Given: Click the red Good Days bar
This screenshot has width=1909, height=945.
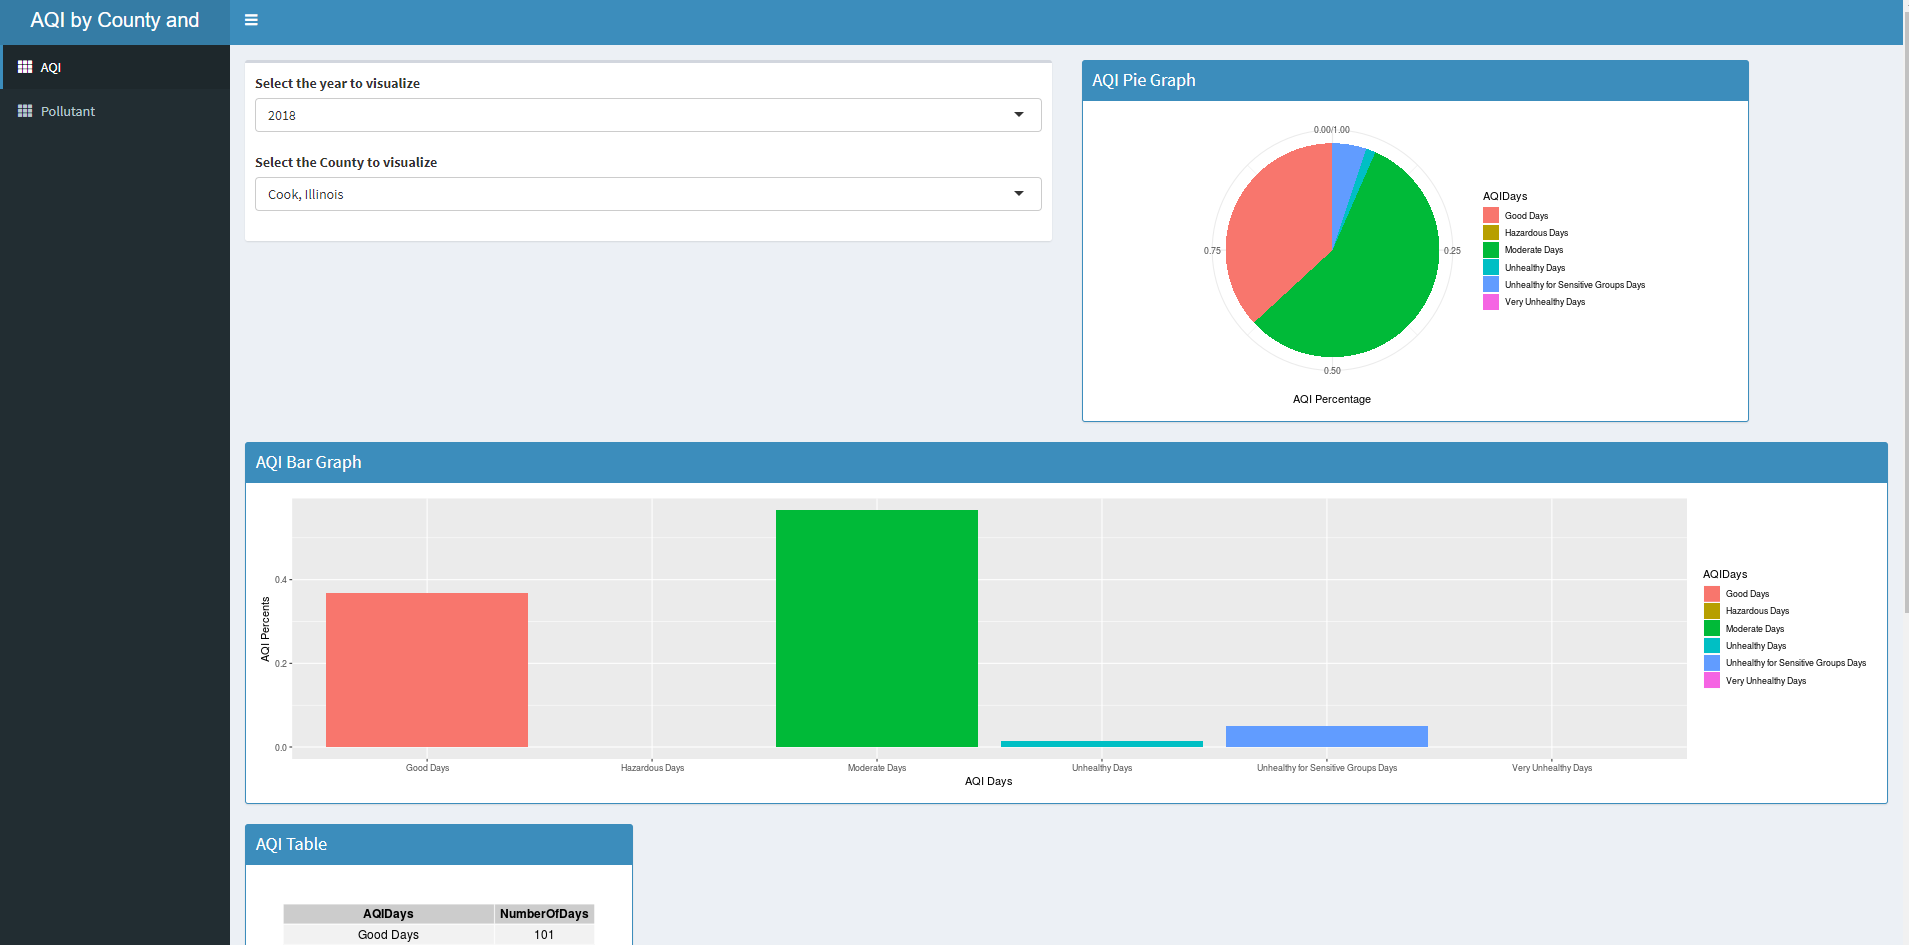Looking at the screenshot, I should pos(427,670).
